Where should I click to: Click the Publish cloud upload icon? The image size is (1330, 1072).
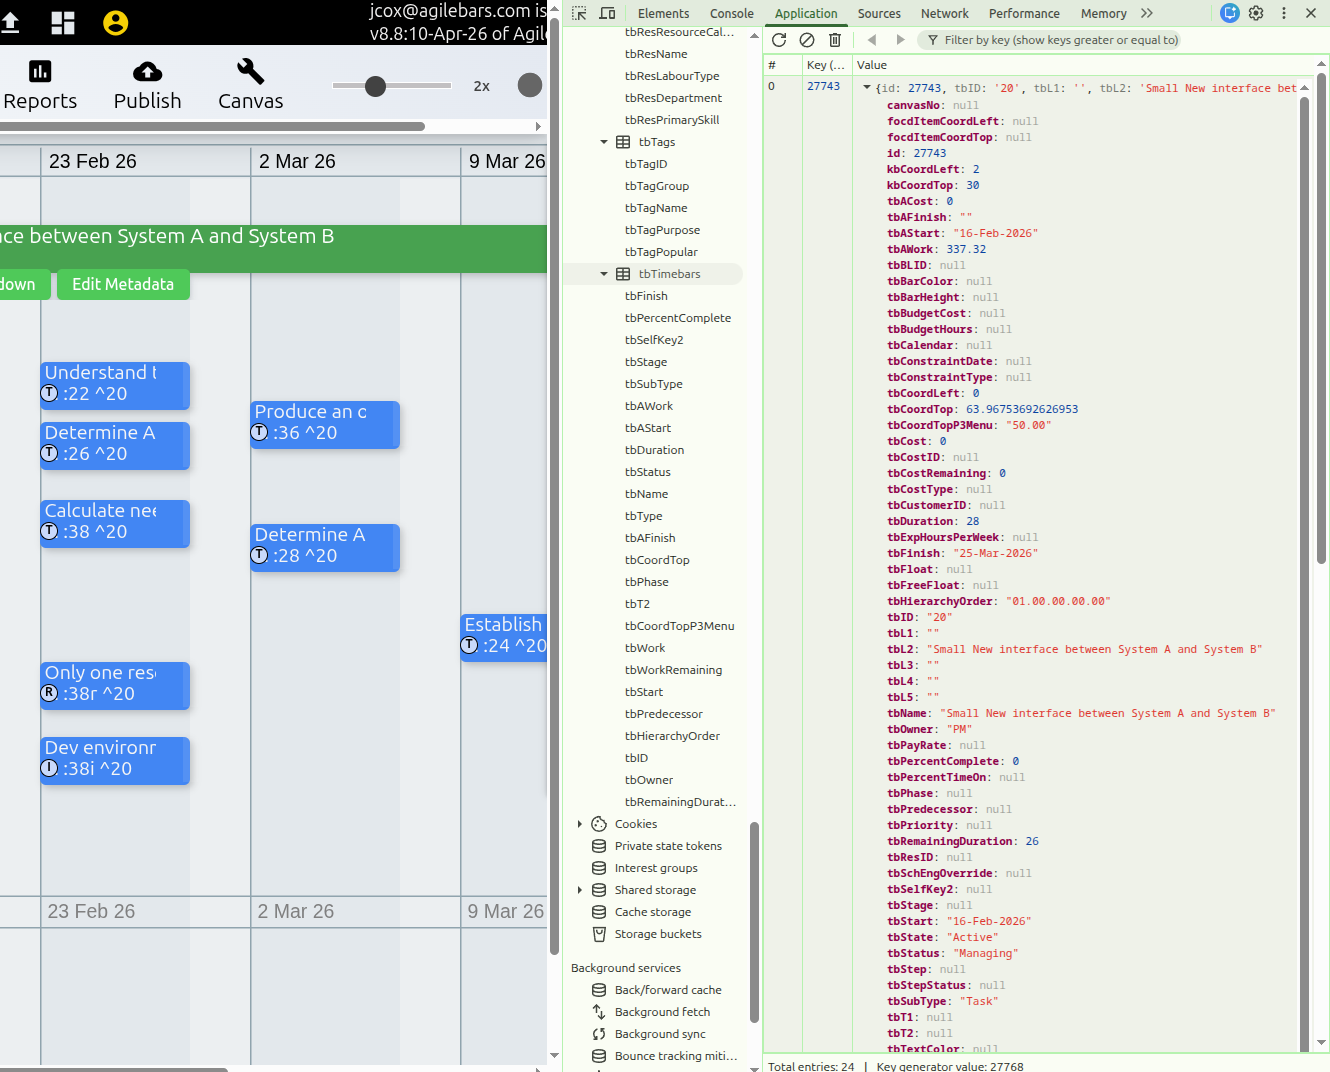[147, 71]
